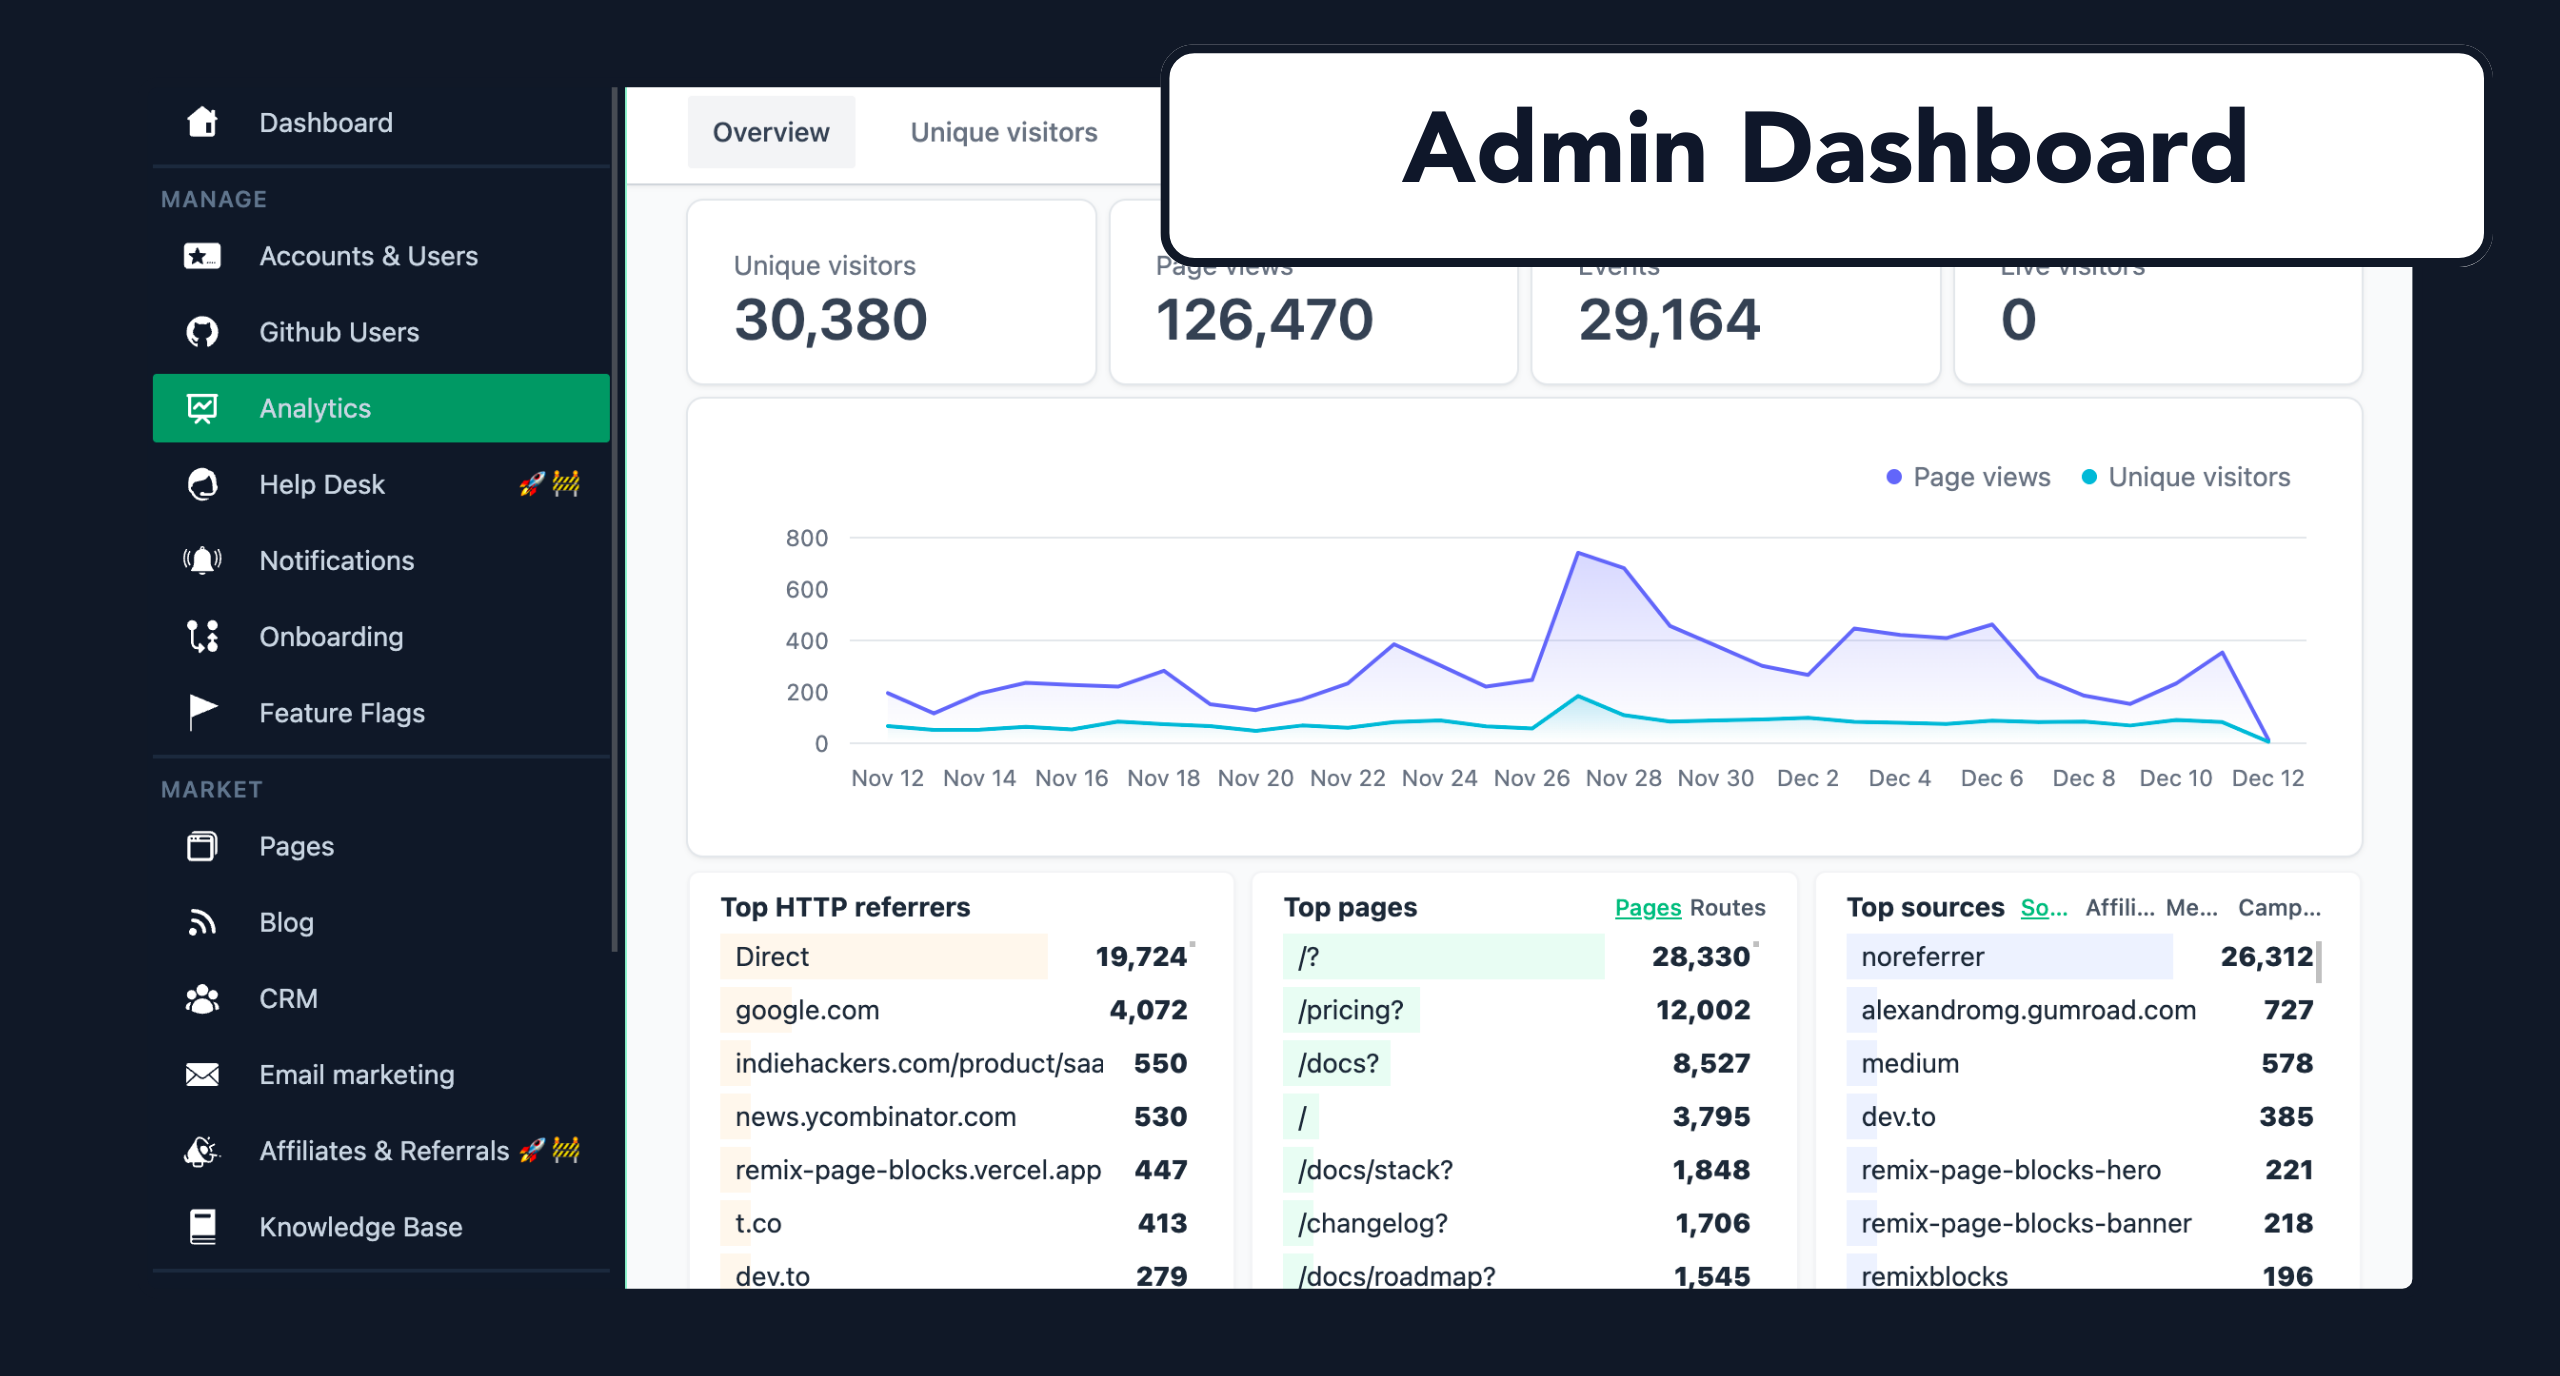Click the Help Desk headset icon
Screen dimensions: 2560x1376
tap(202, 484)
